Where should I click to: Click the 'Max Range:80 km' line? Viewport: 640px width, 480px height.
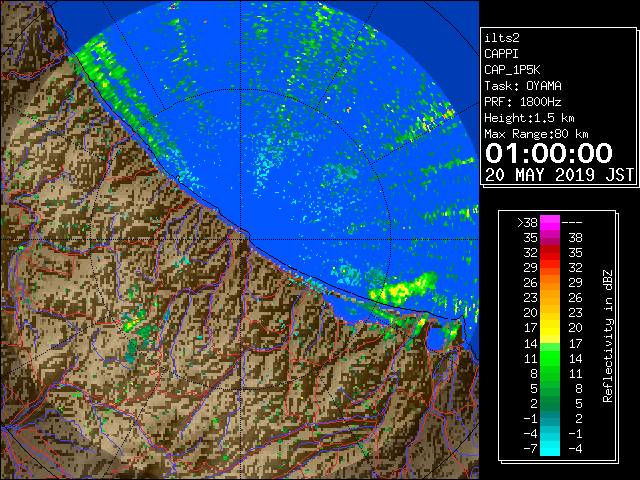536,134
